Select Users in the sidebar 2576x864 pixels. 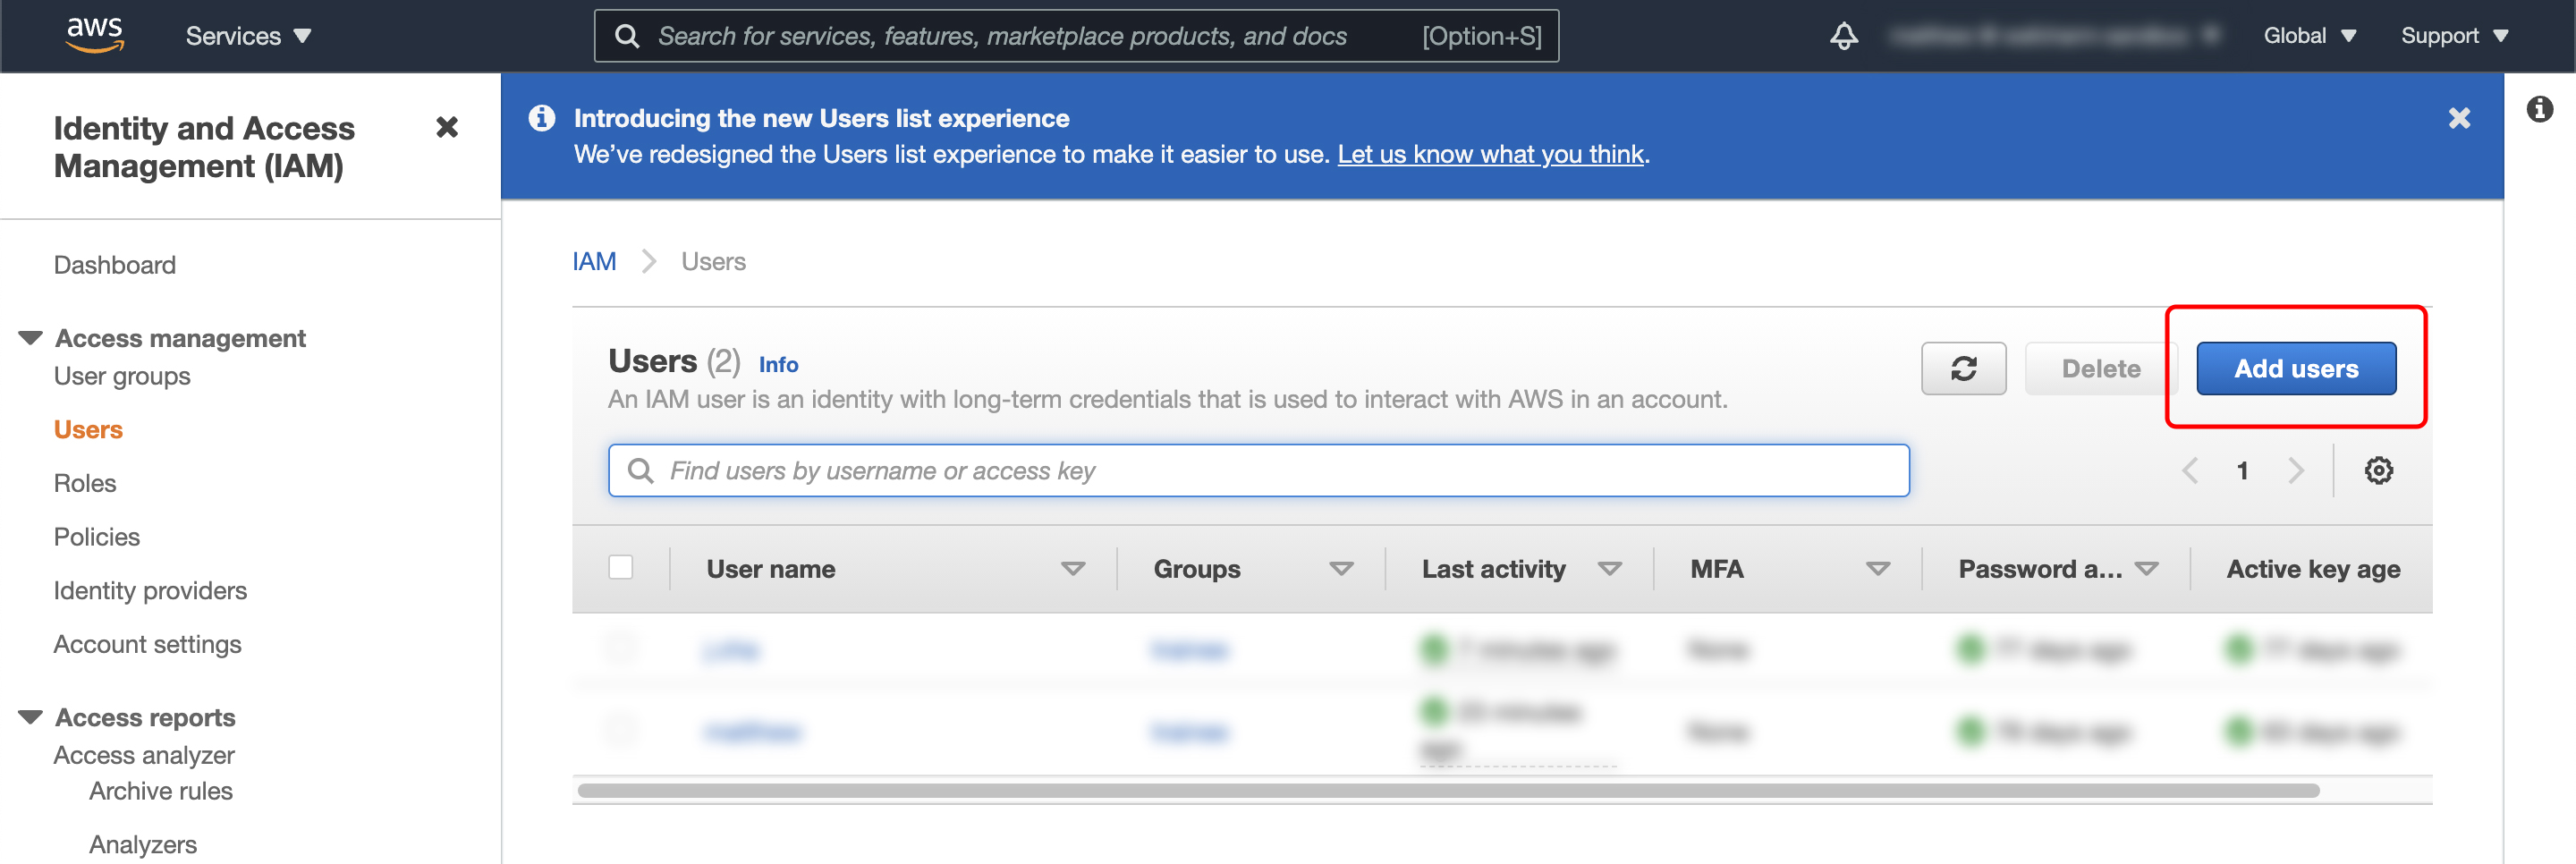coord(88,429)
